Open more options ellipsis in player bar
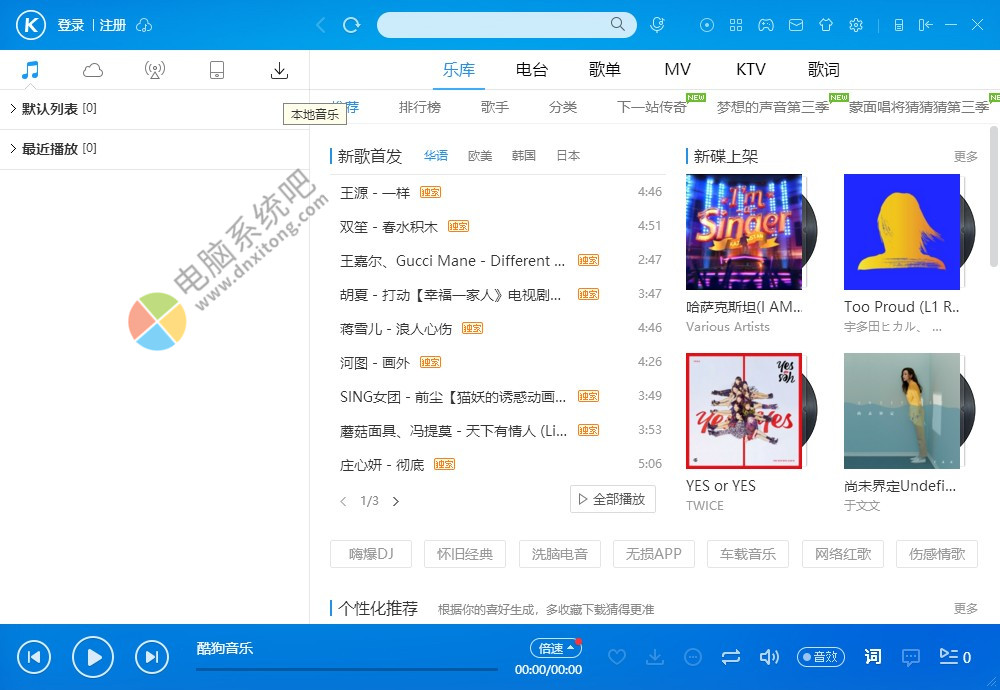Screen dimensions: 1000x690 coord(693,656)
